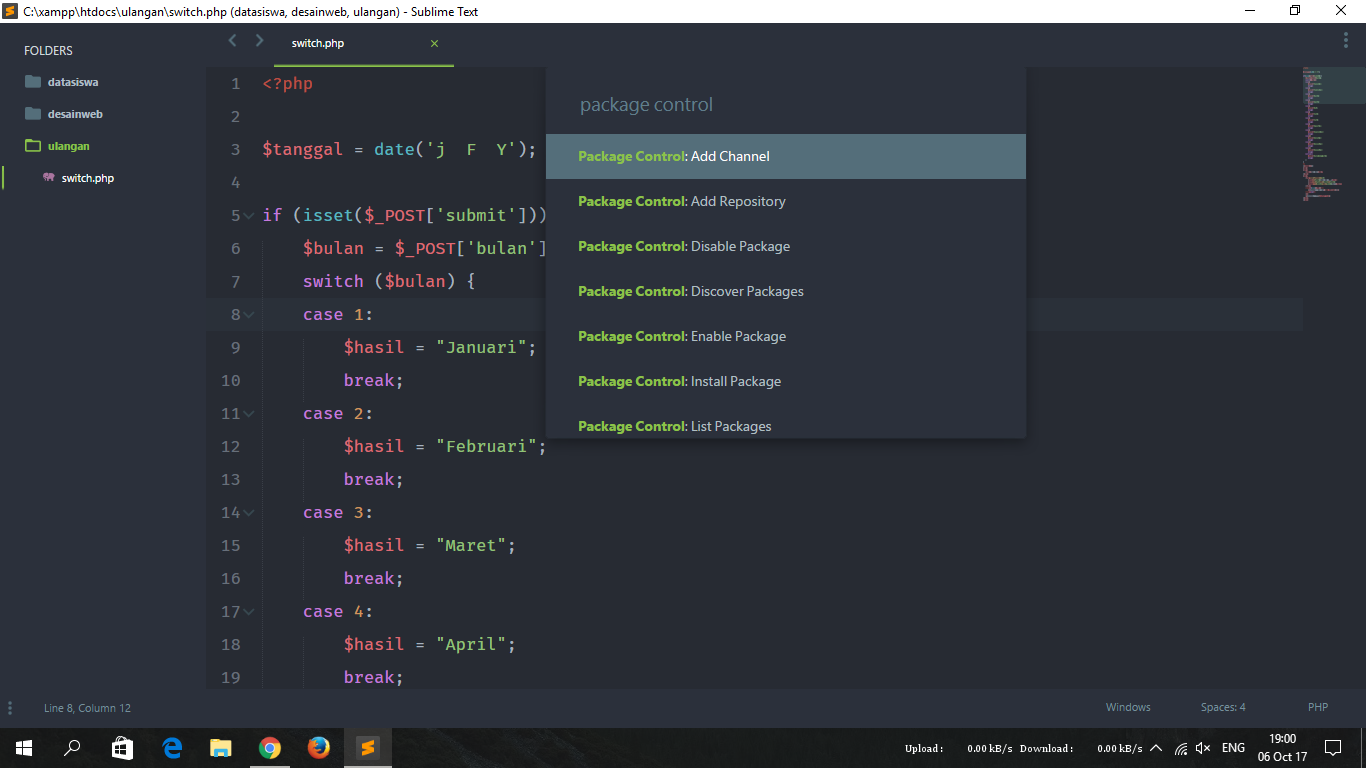Image resolution: width=1366 pixels, height=768 pixels.
Task: Close the switch.php tab
Action: (434, 44)
